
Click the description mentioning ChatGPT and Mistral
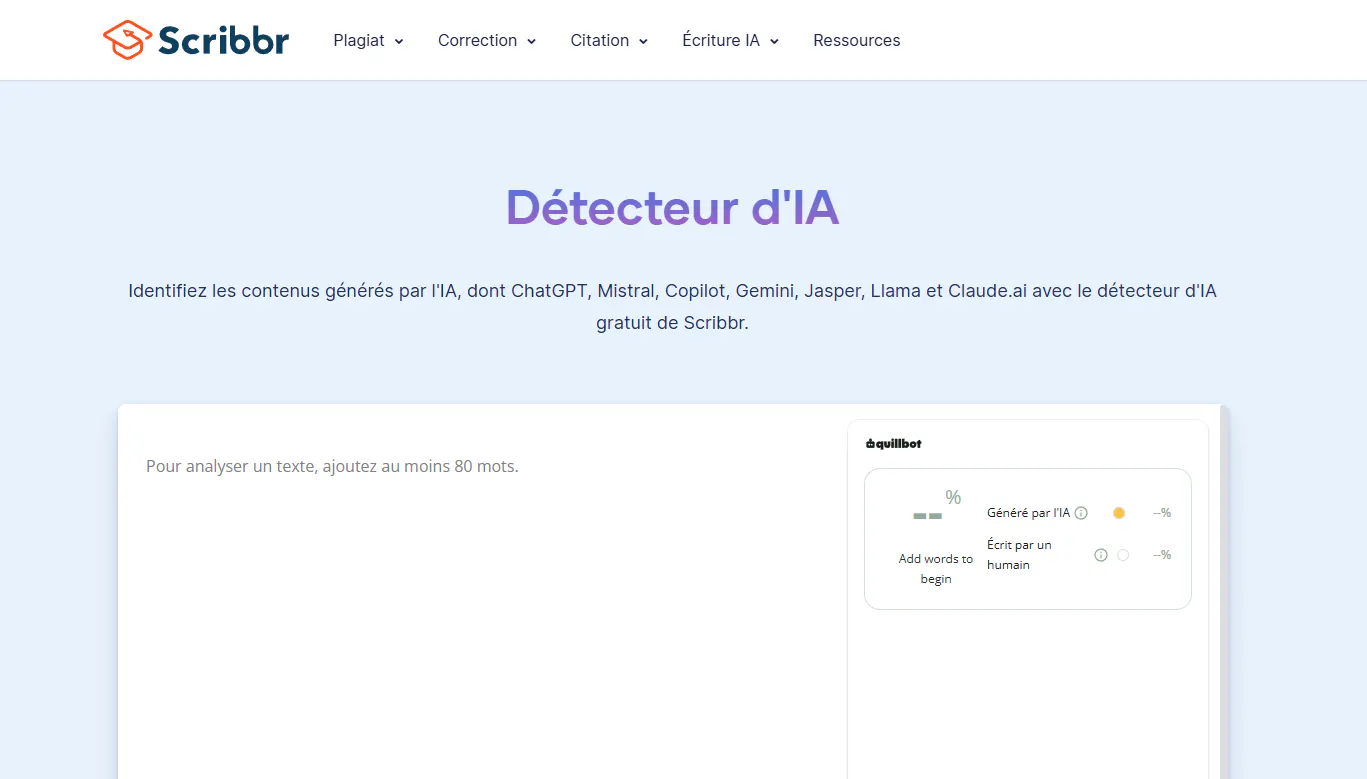pyautogui.click(x=672, y=307)
